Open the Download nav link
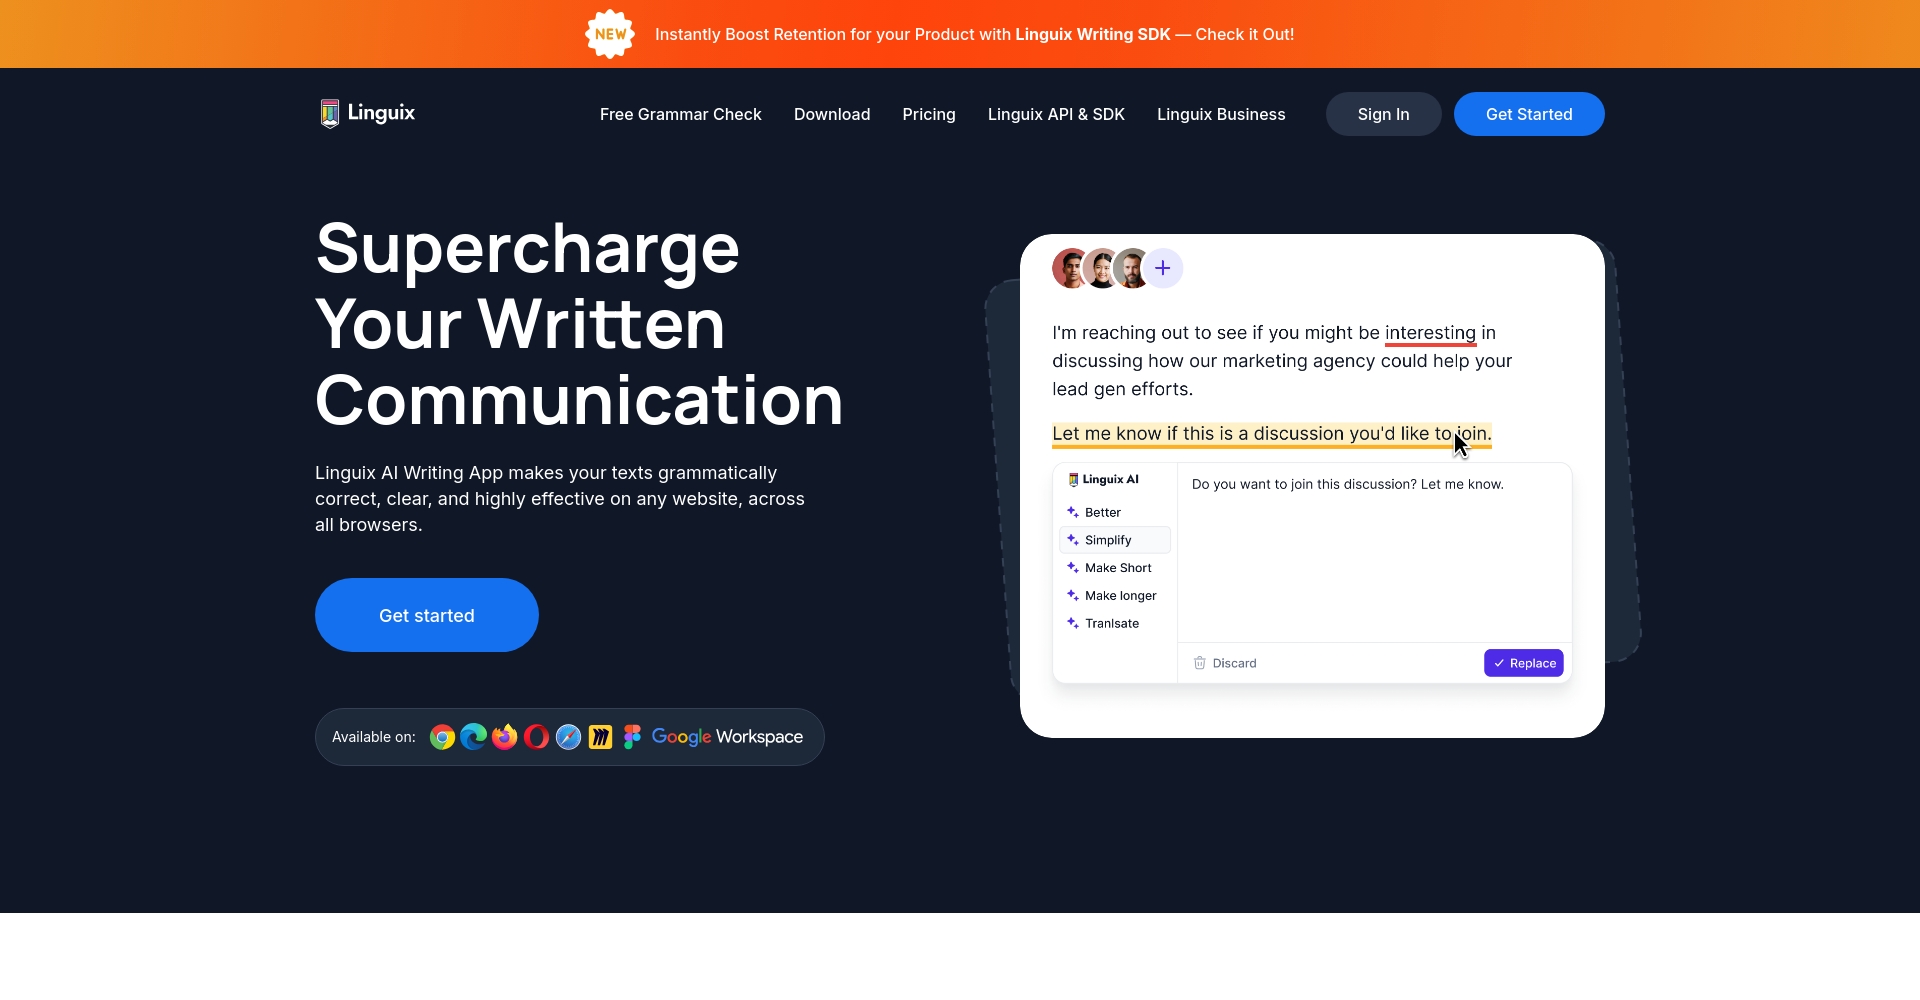Viewport: 1920px width, 1000px height. pyautogui.click(x=831, y=114)
